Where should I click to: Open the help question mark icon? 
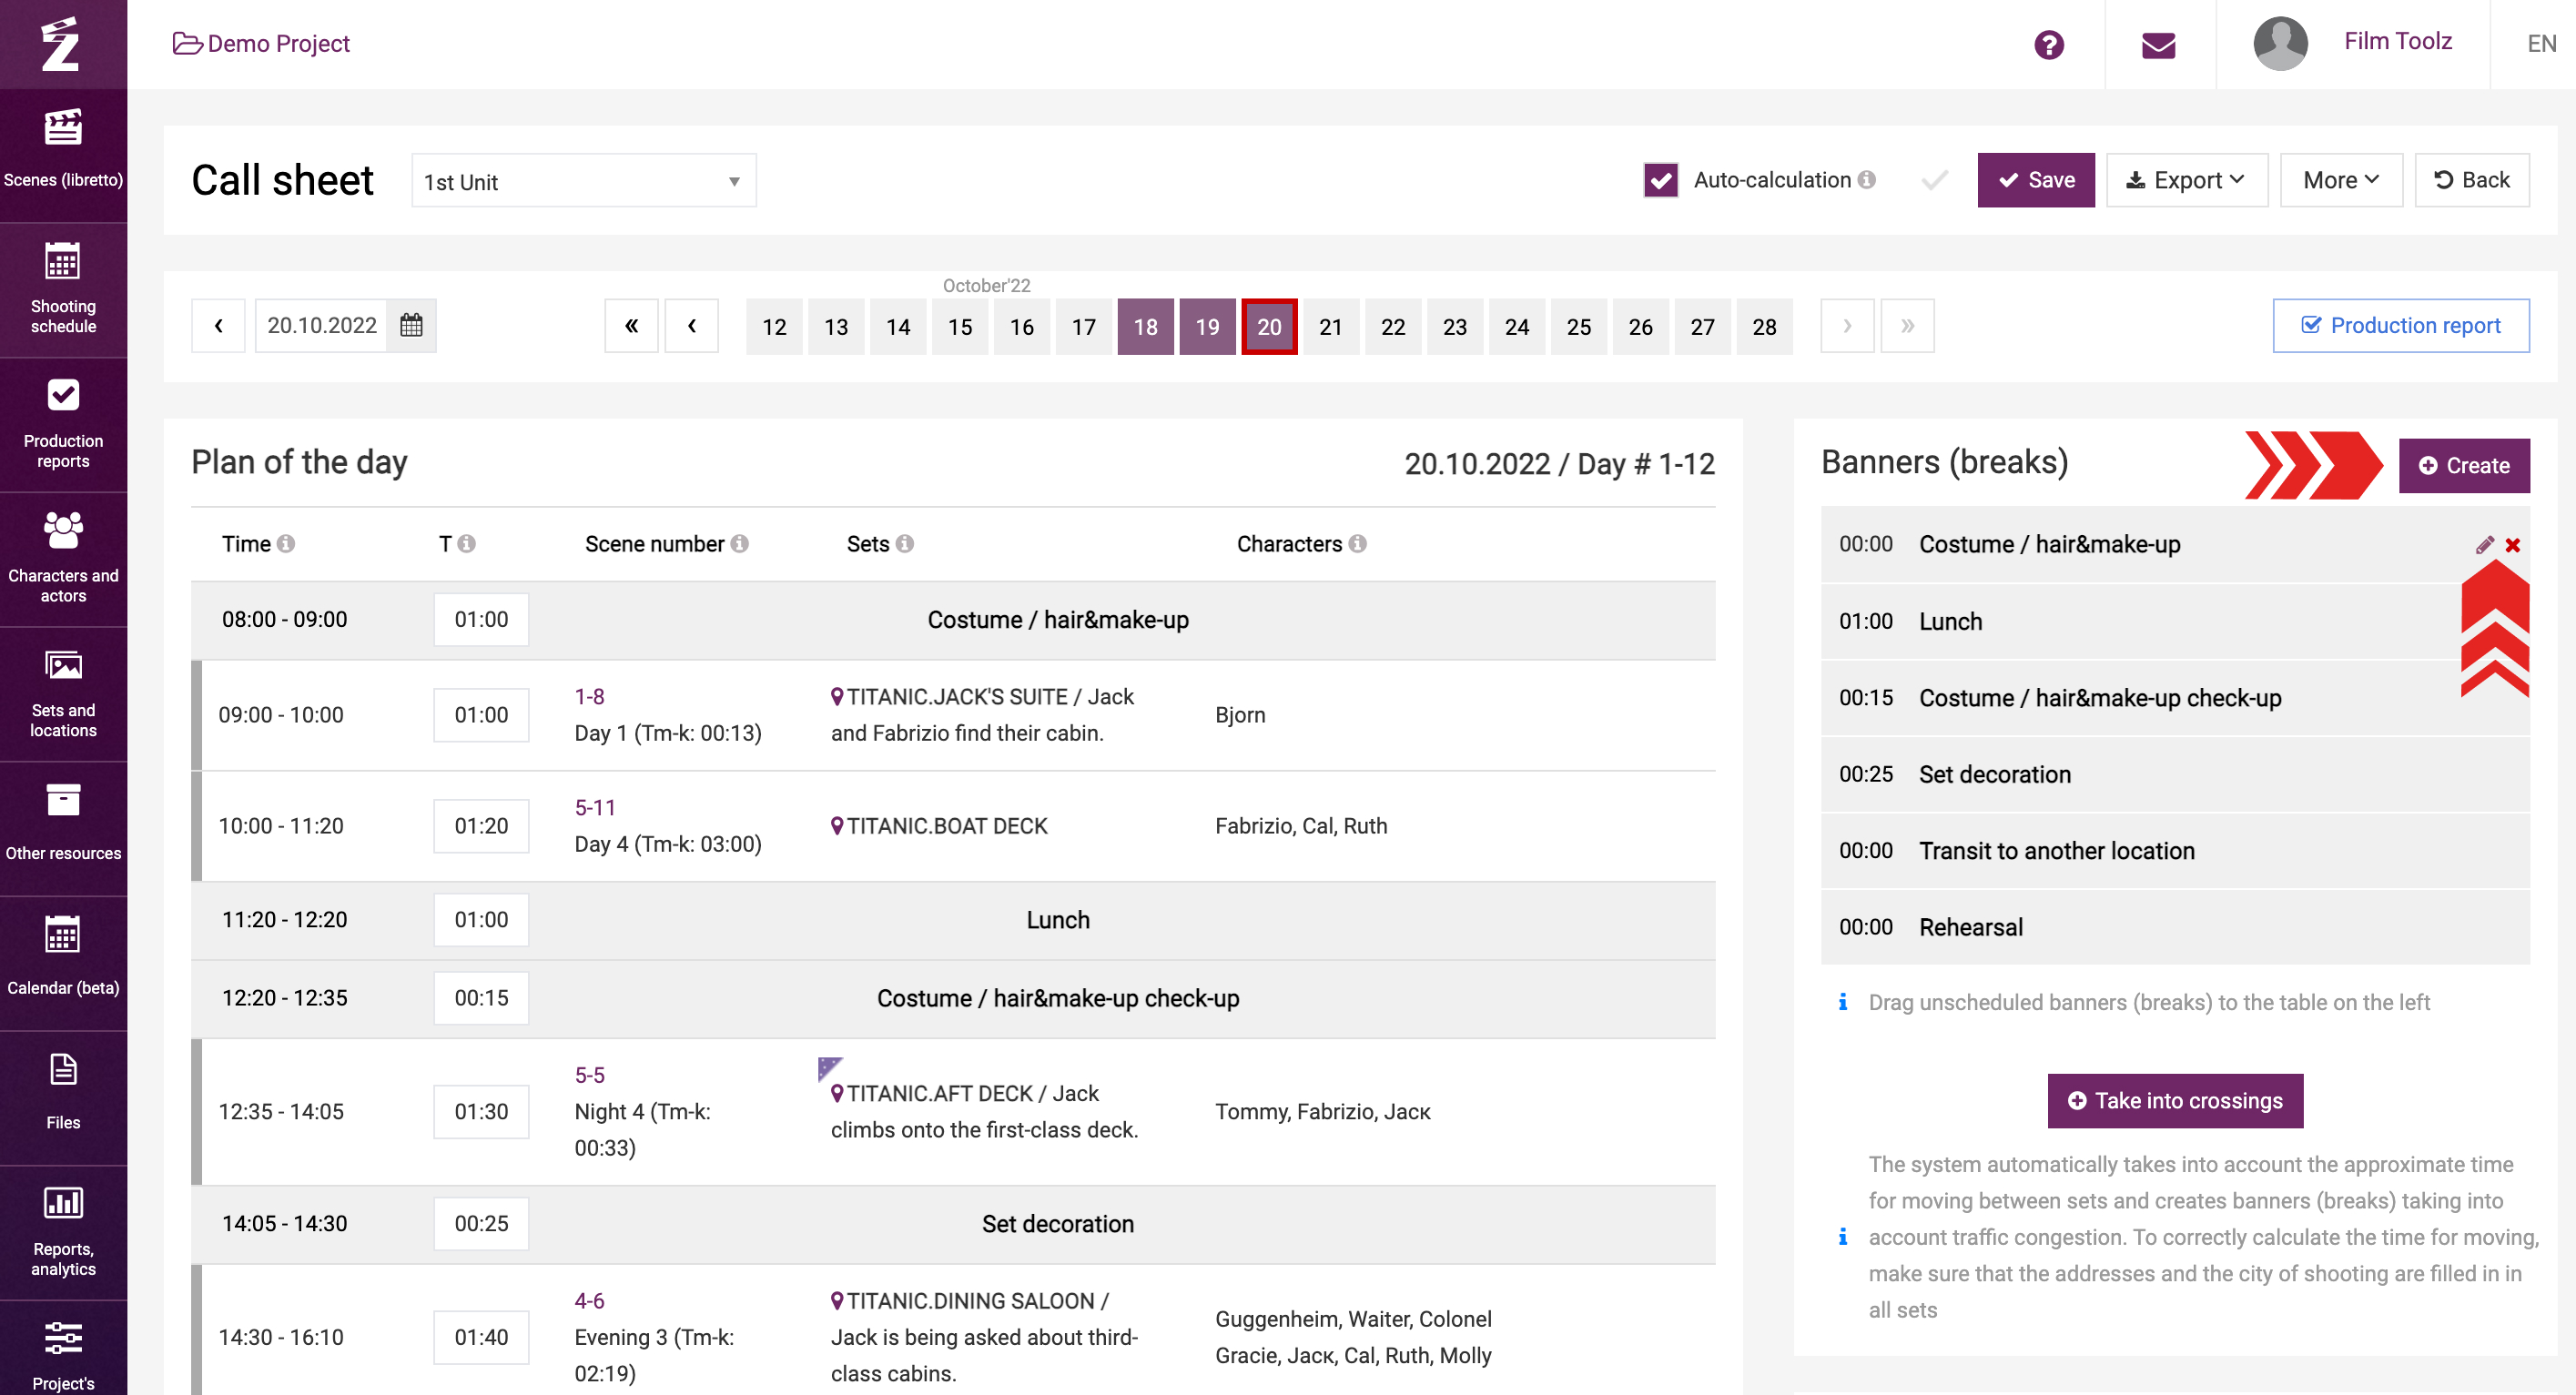[2048, 44]
